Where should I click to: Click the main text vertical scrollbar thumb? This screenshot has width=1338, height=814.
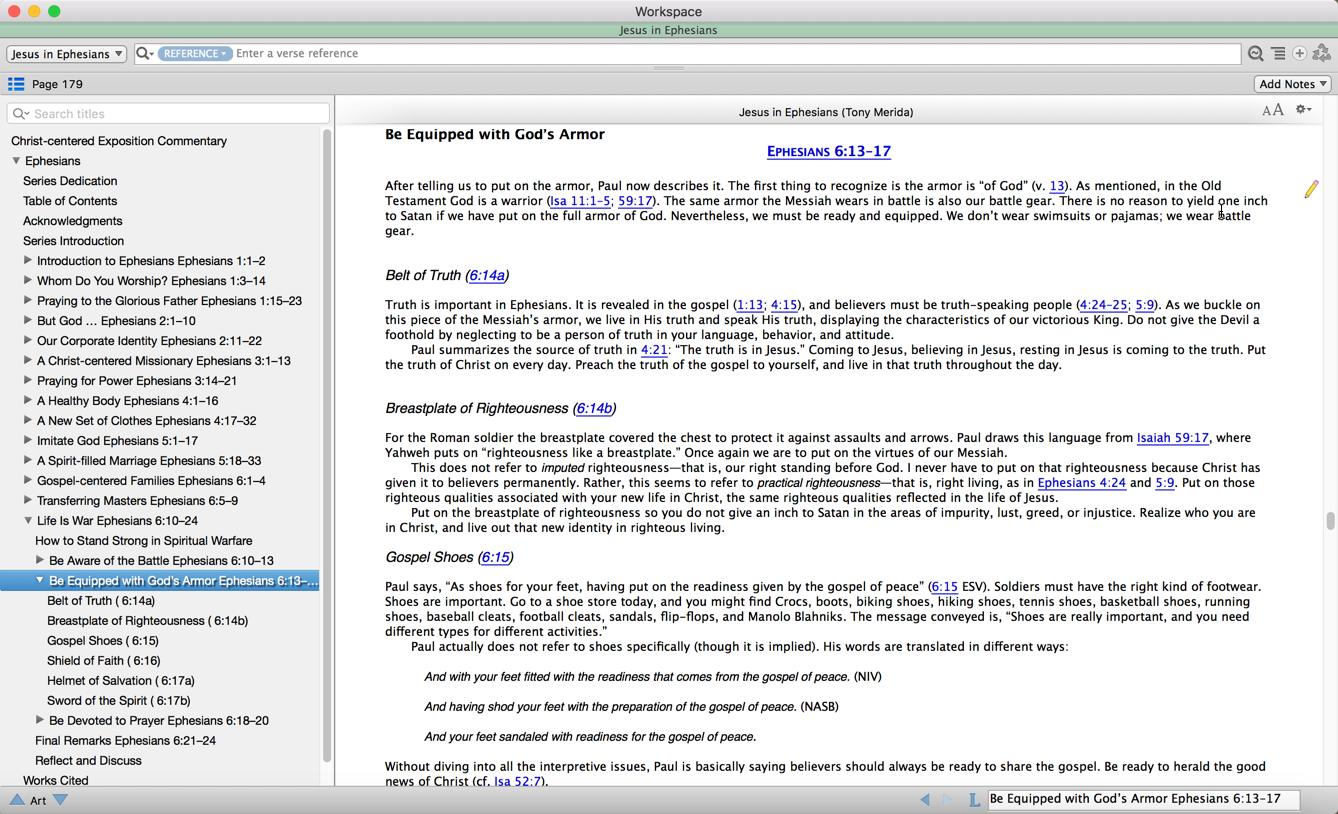pyautogui.click(x=1330, y=521)
